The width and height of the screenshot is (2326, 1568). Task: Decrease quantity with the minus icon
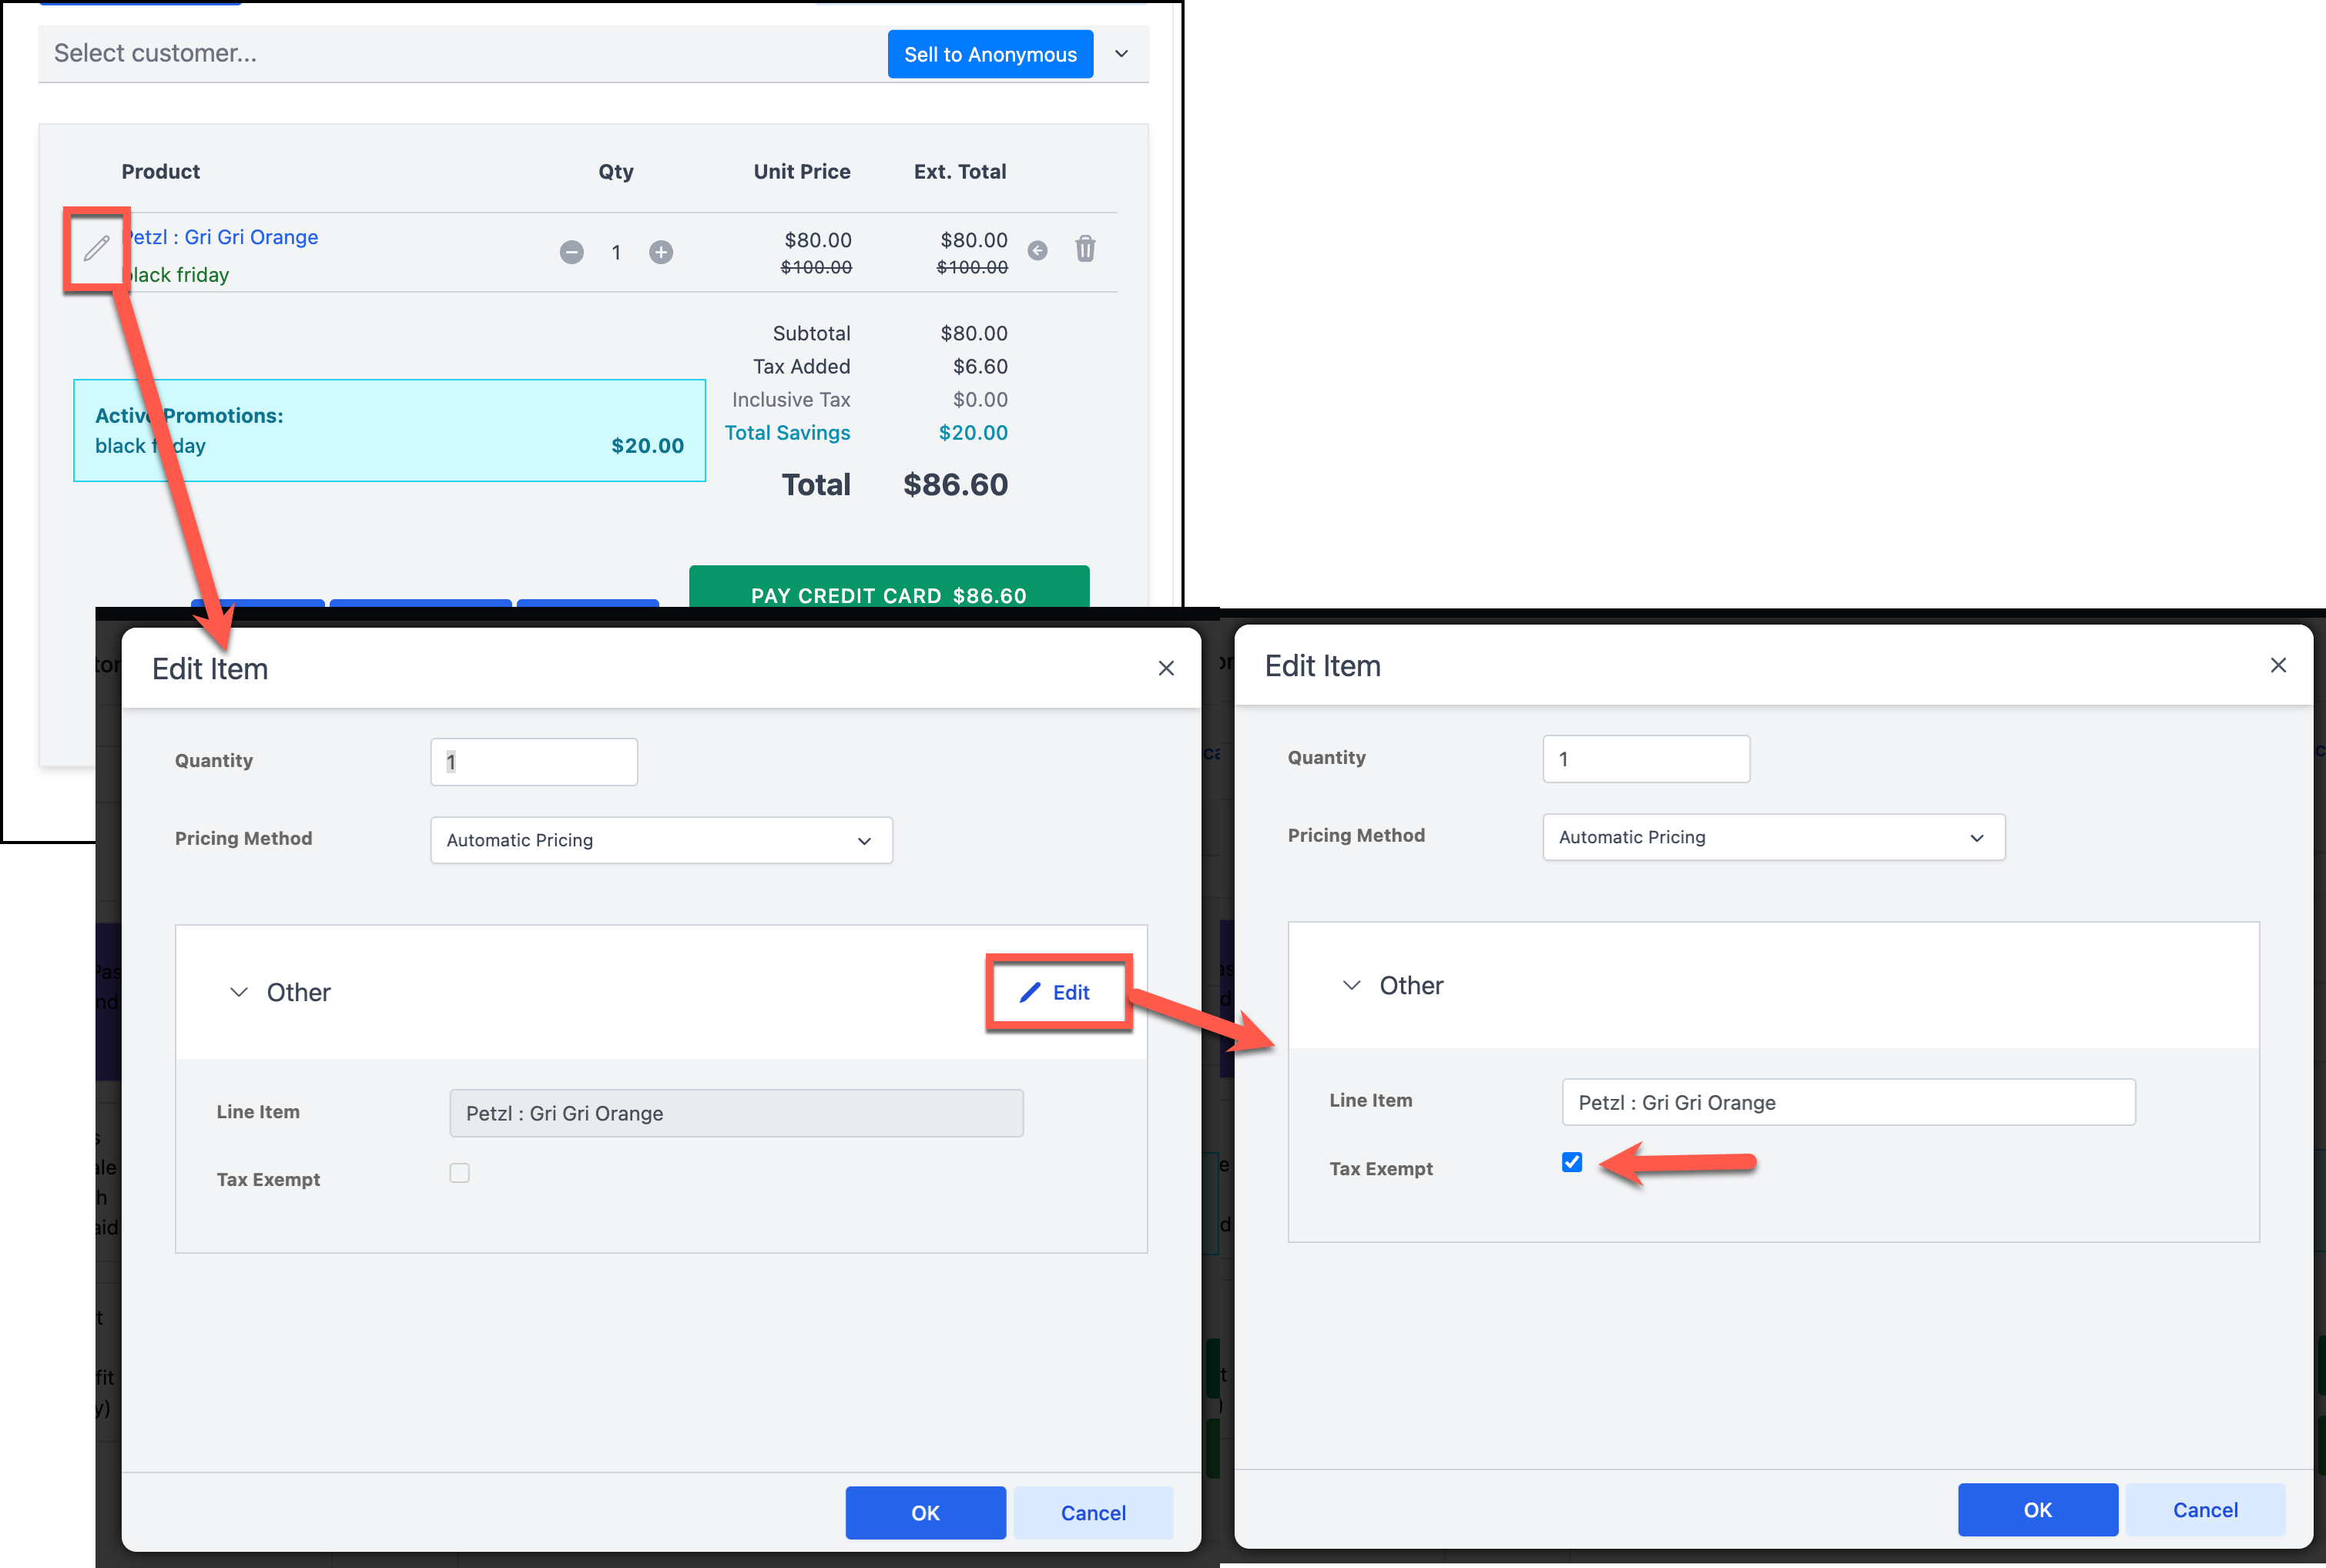(571, 252)
